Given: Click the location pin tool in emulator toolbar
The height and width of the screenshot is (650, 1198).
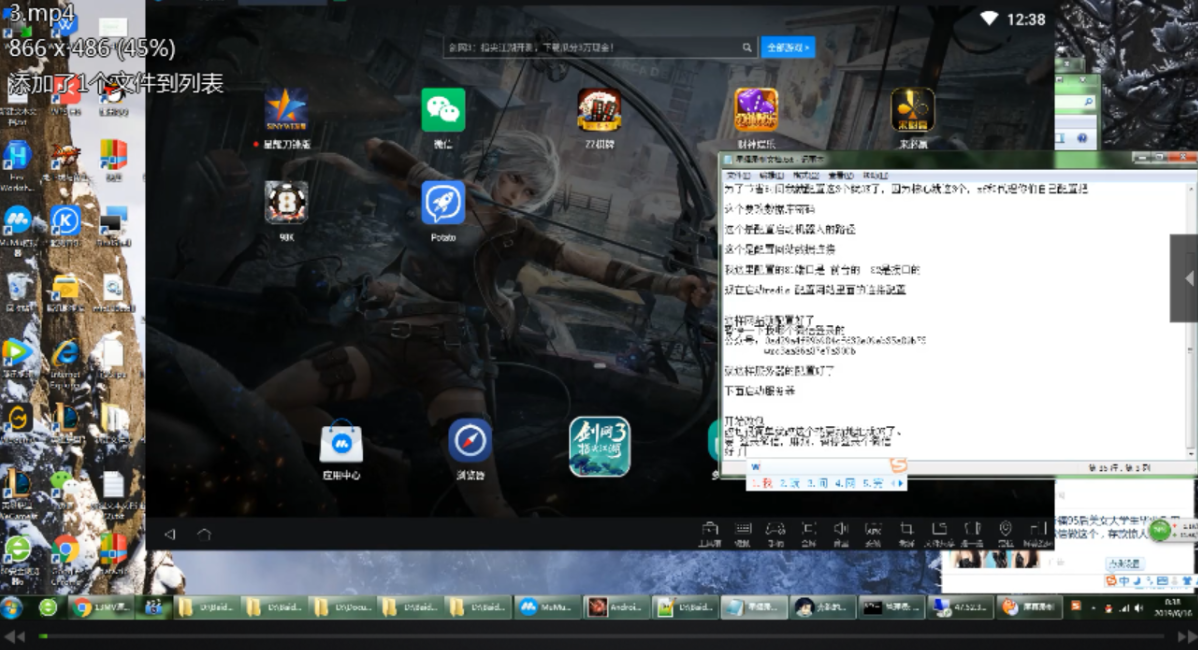Looking at the screenshot, I should coord(1005,533).
